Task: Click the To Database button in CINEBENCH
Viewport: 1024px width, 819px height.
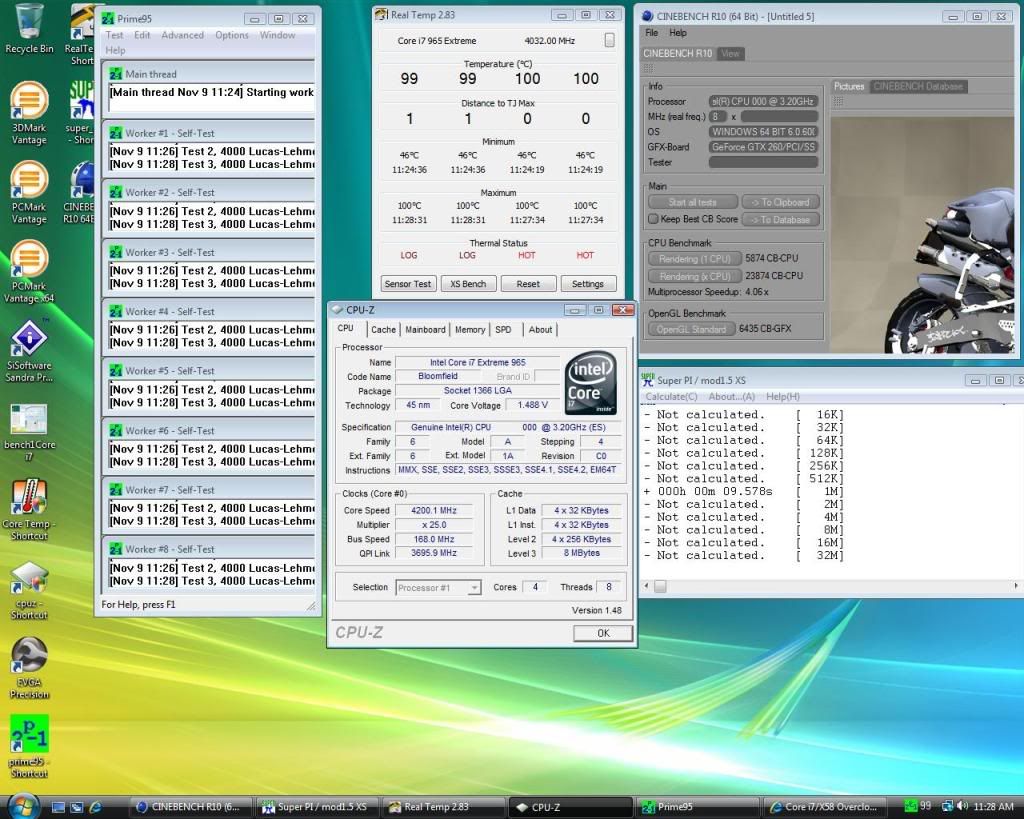Action: (x=780, y=220)
